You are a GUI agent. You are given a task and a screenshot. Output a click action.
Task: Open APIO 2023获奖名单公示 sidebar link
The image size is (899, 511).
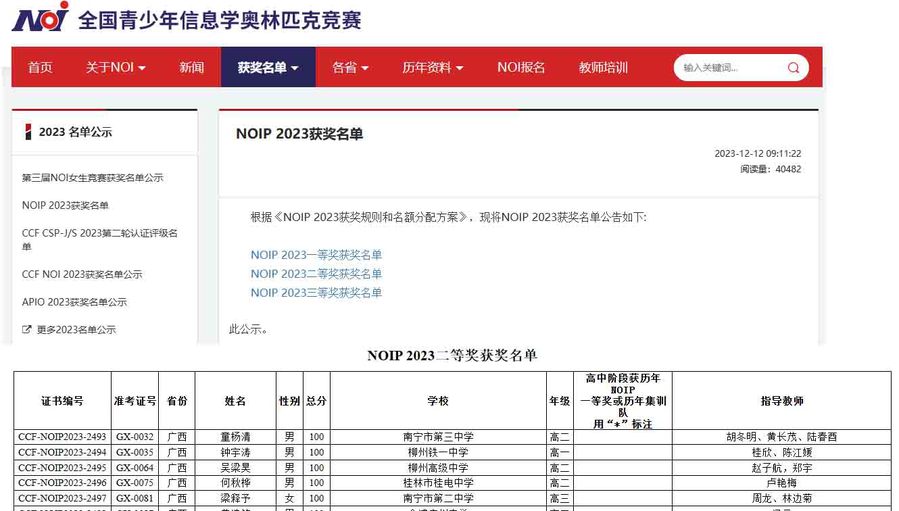pos(74,302)
